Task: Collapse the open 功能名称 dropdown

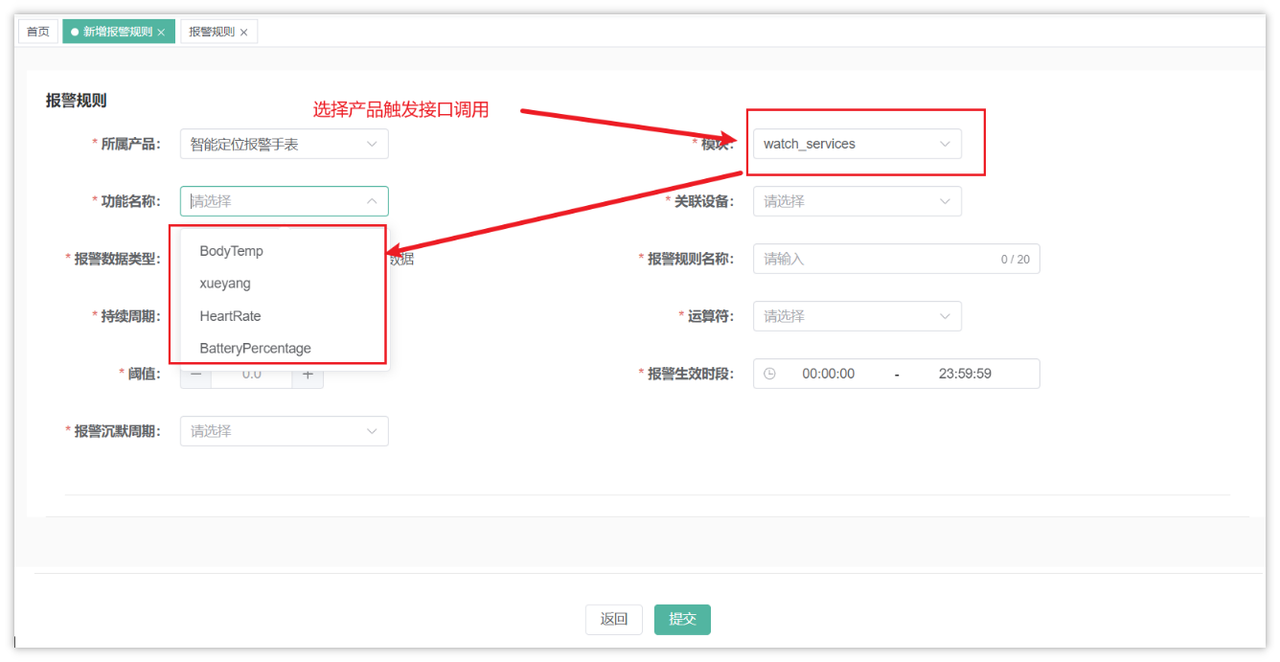Action: (x=284, y=201)
